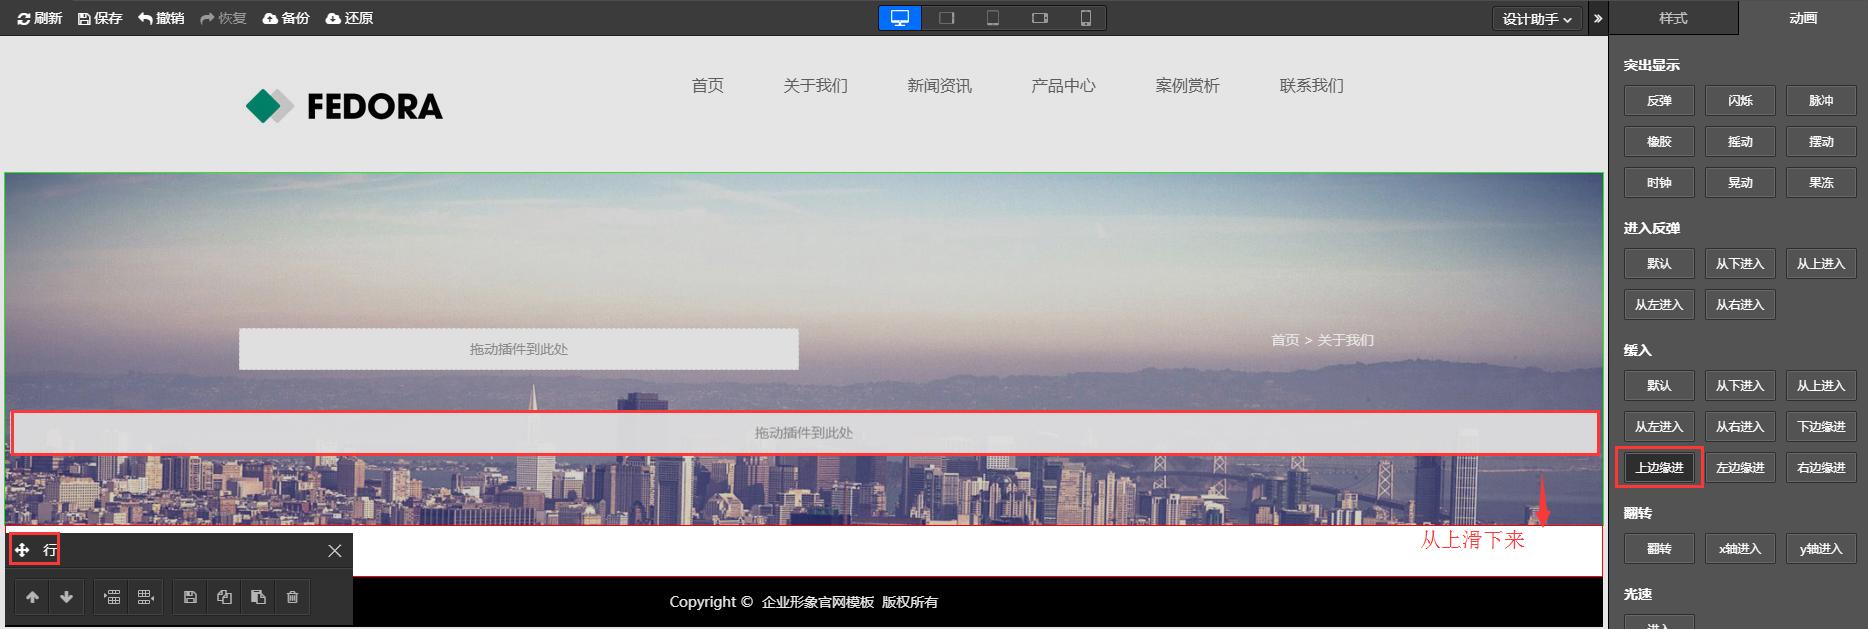Click the copy icon in the row toolbar
1868x629 pixels.
[224, 597]
